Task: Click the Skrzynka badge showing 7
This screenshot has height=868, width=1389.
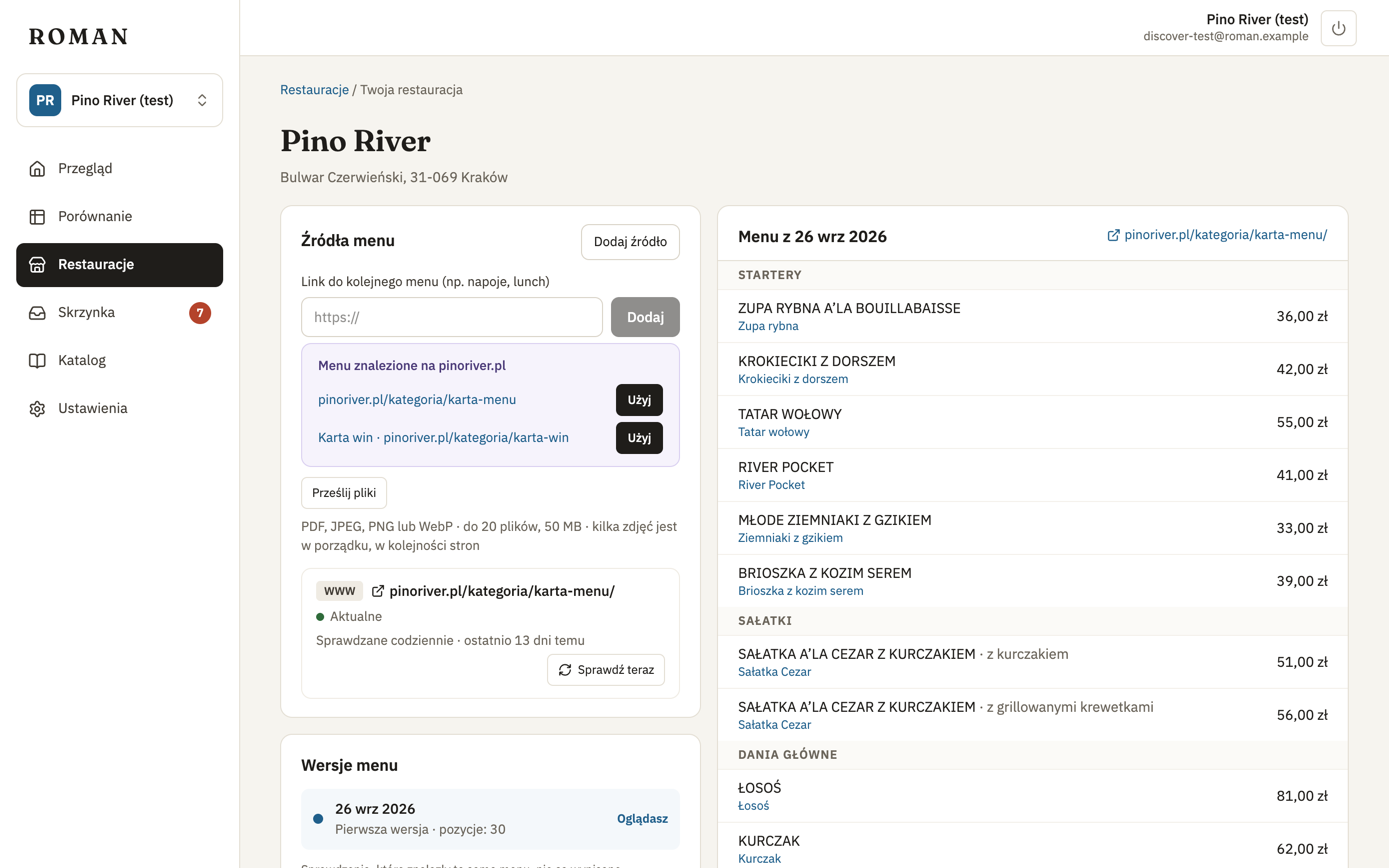Action: click(200, 313)
